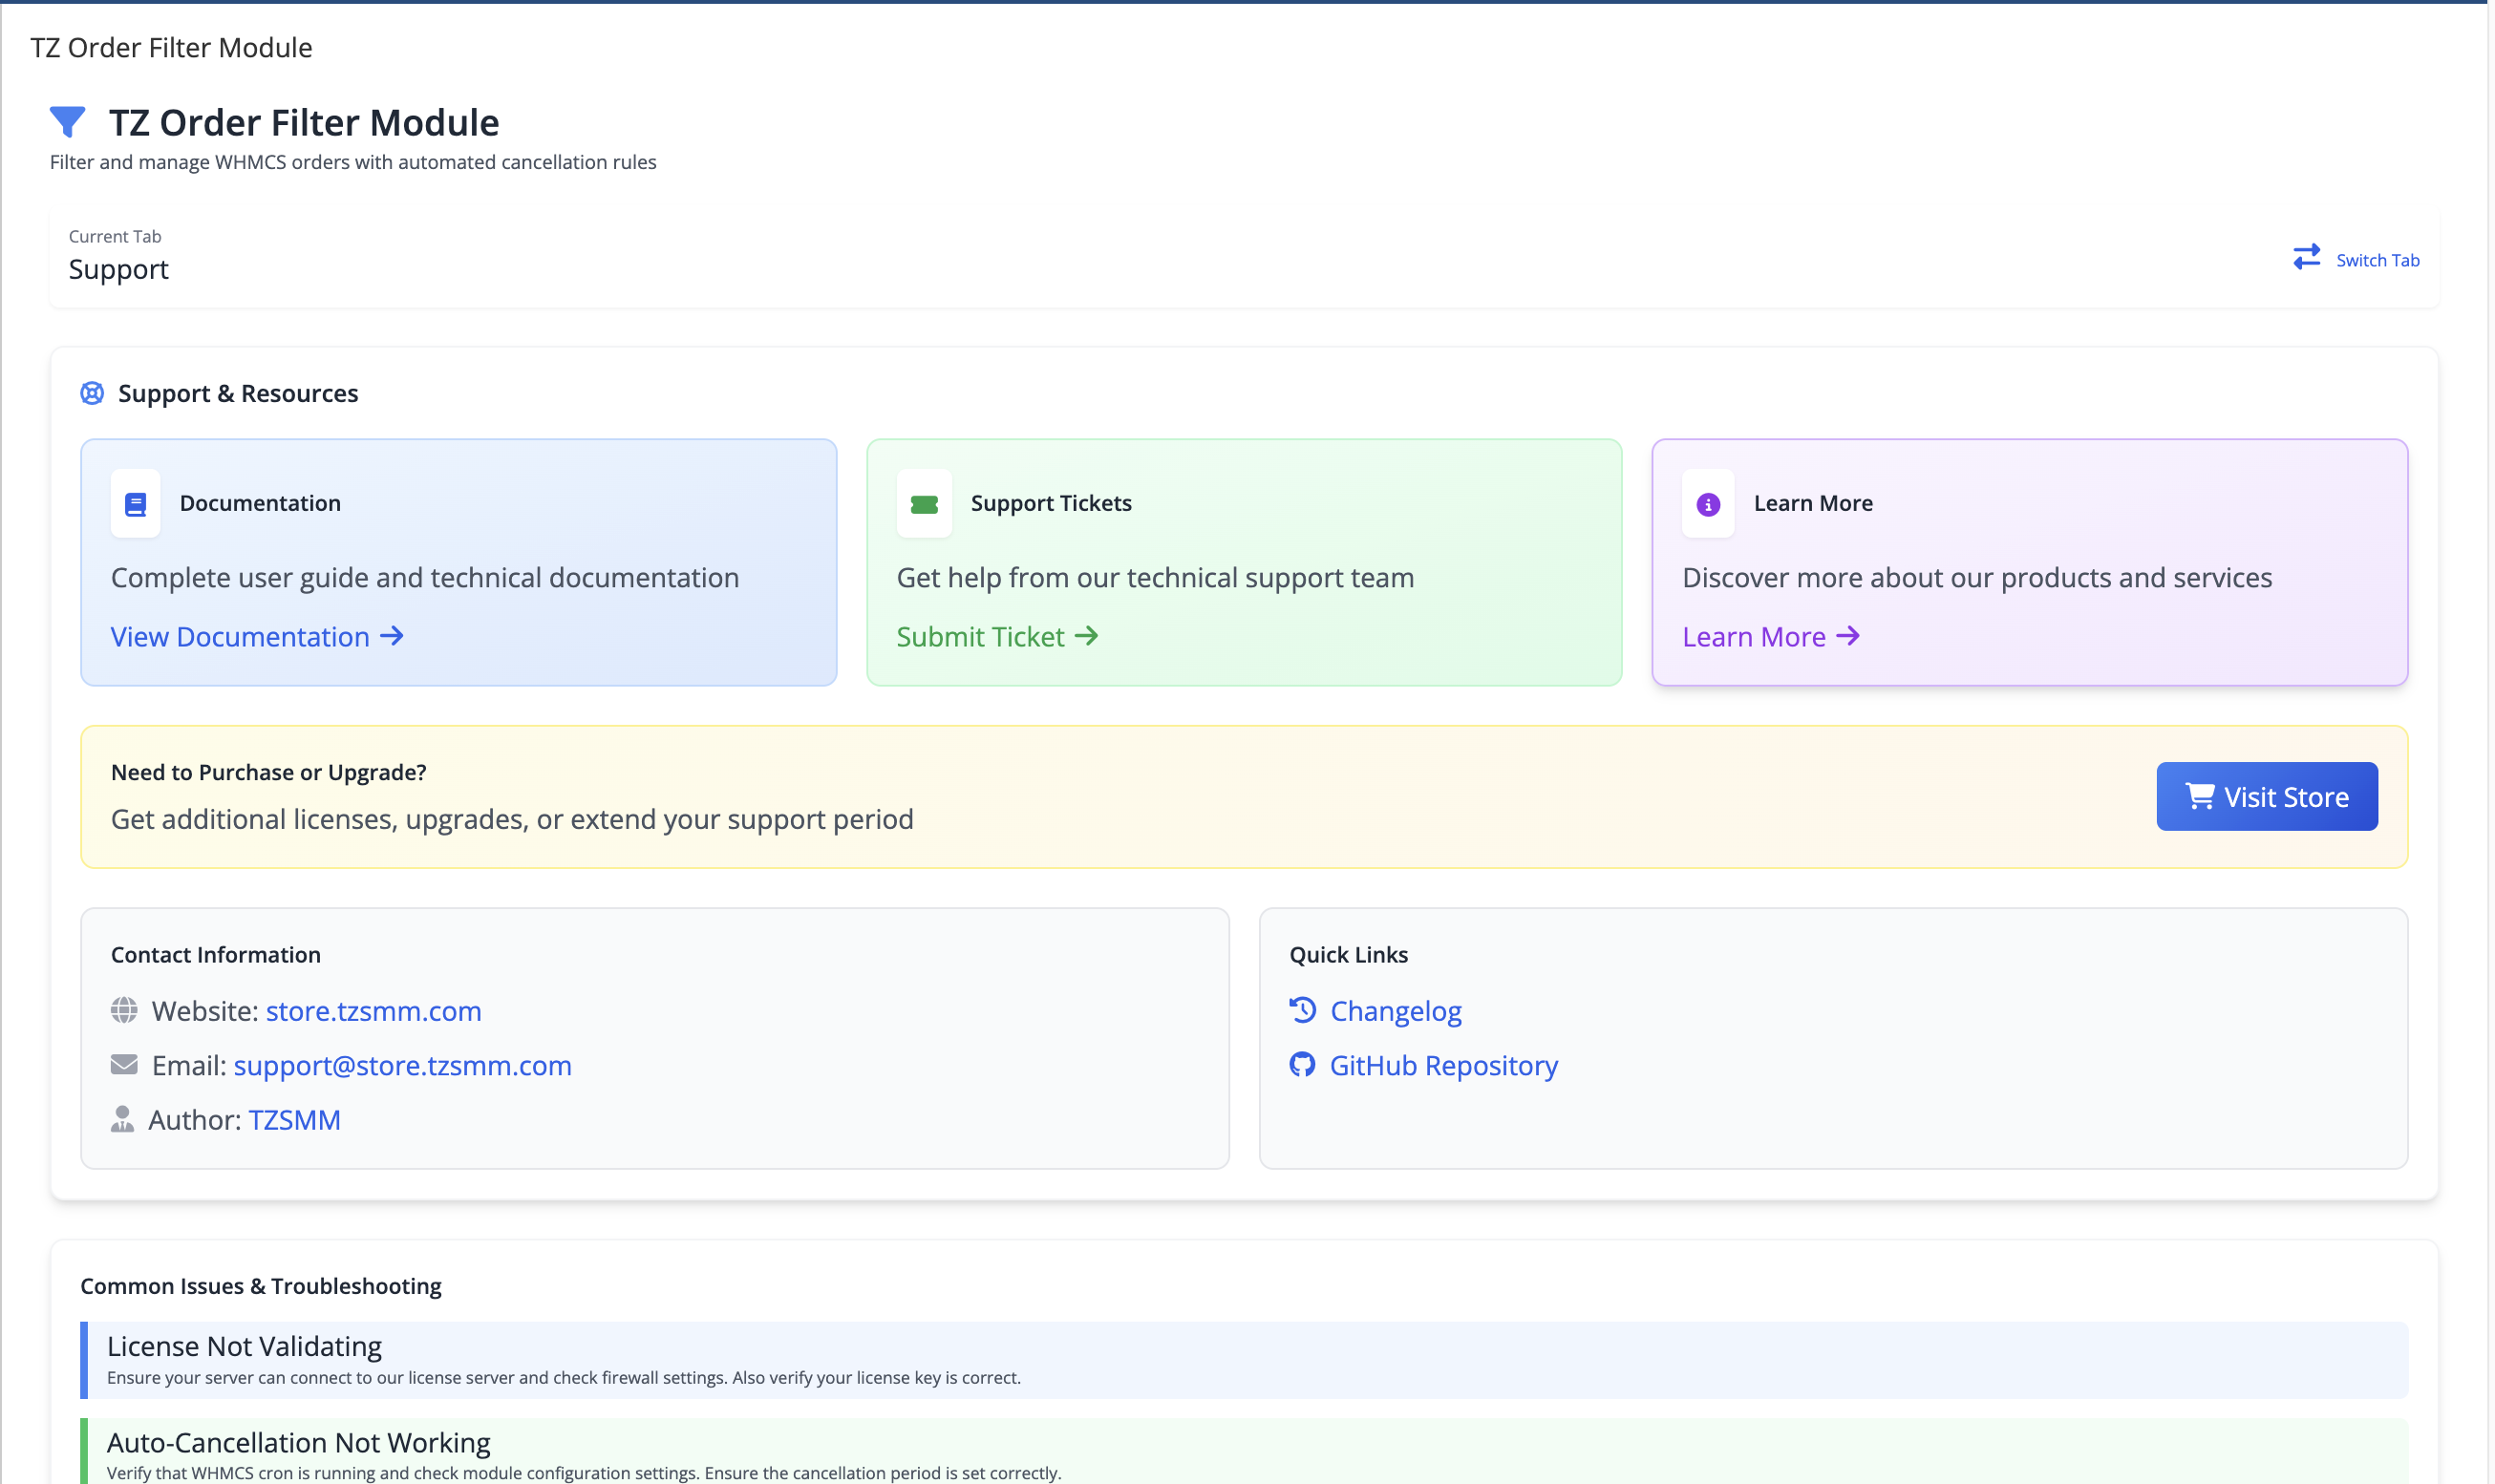Open the View Documentation link
The height and width of the screenshot is (1484, 2495).
coord(240,636)
